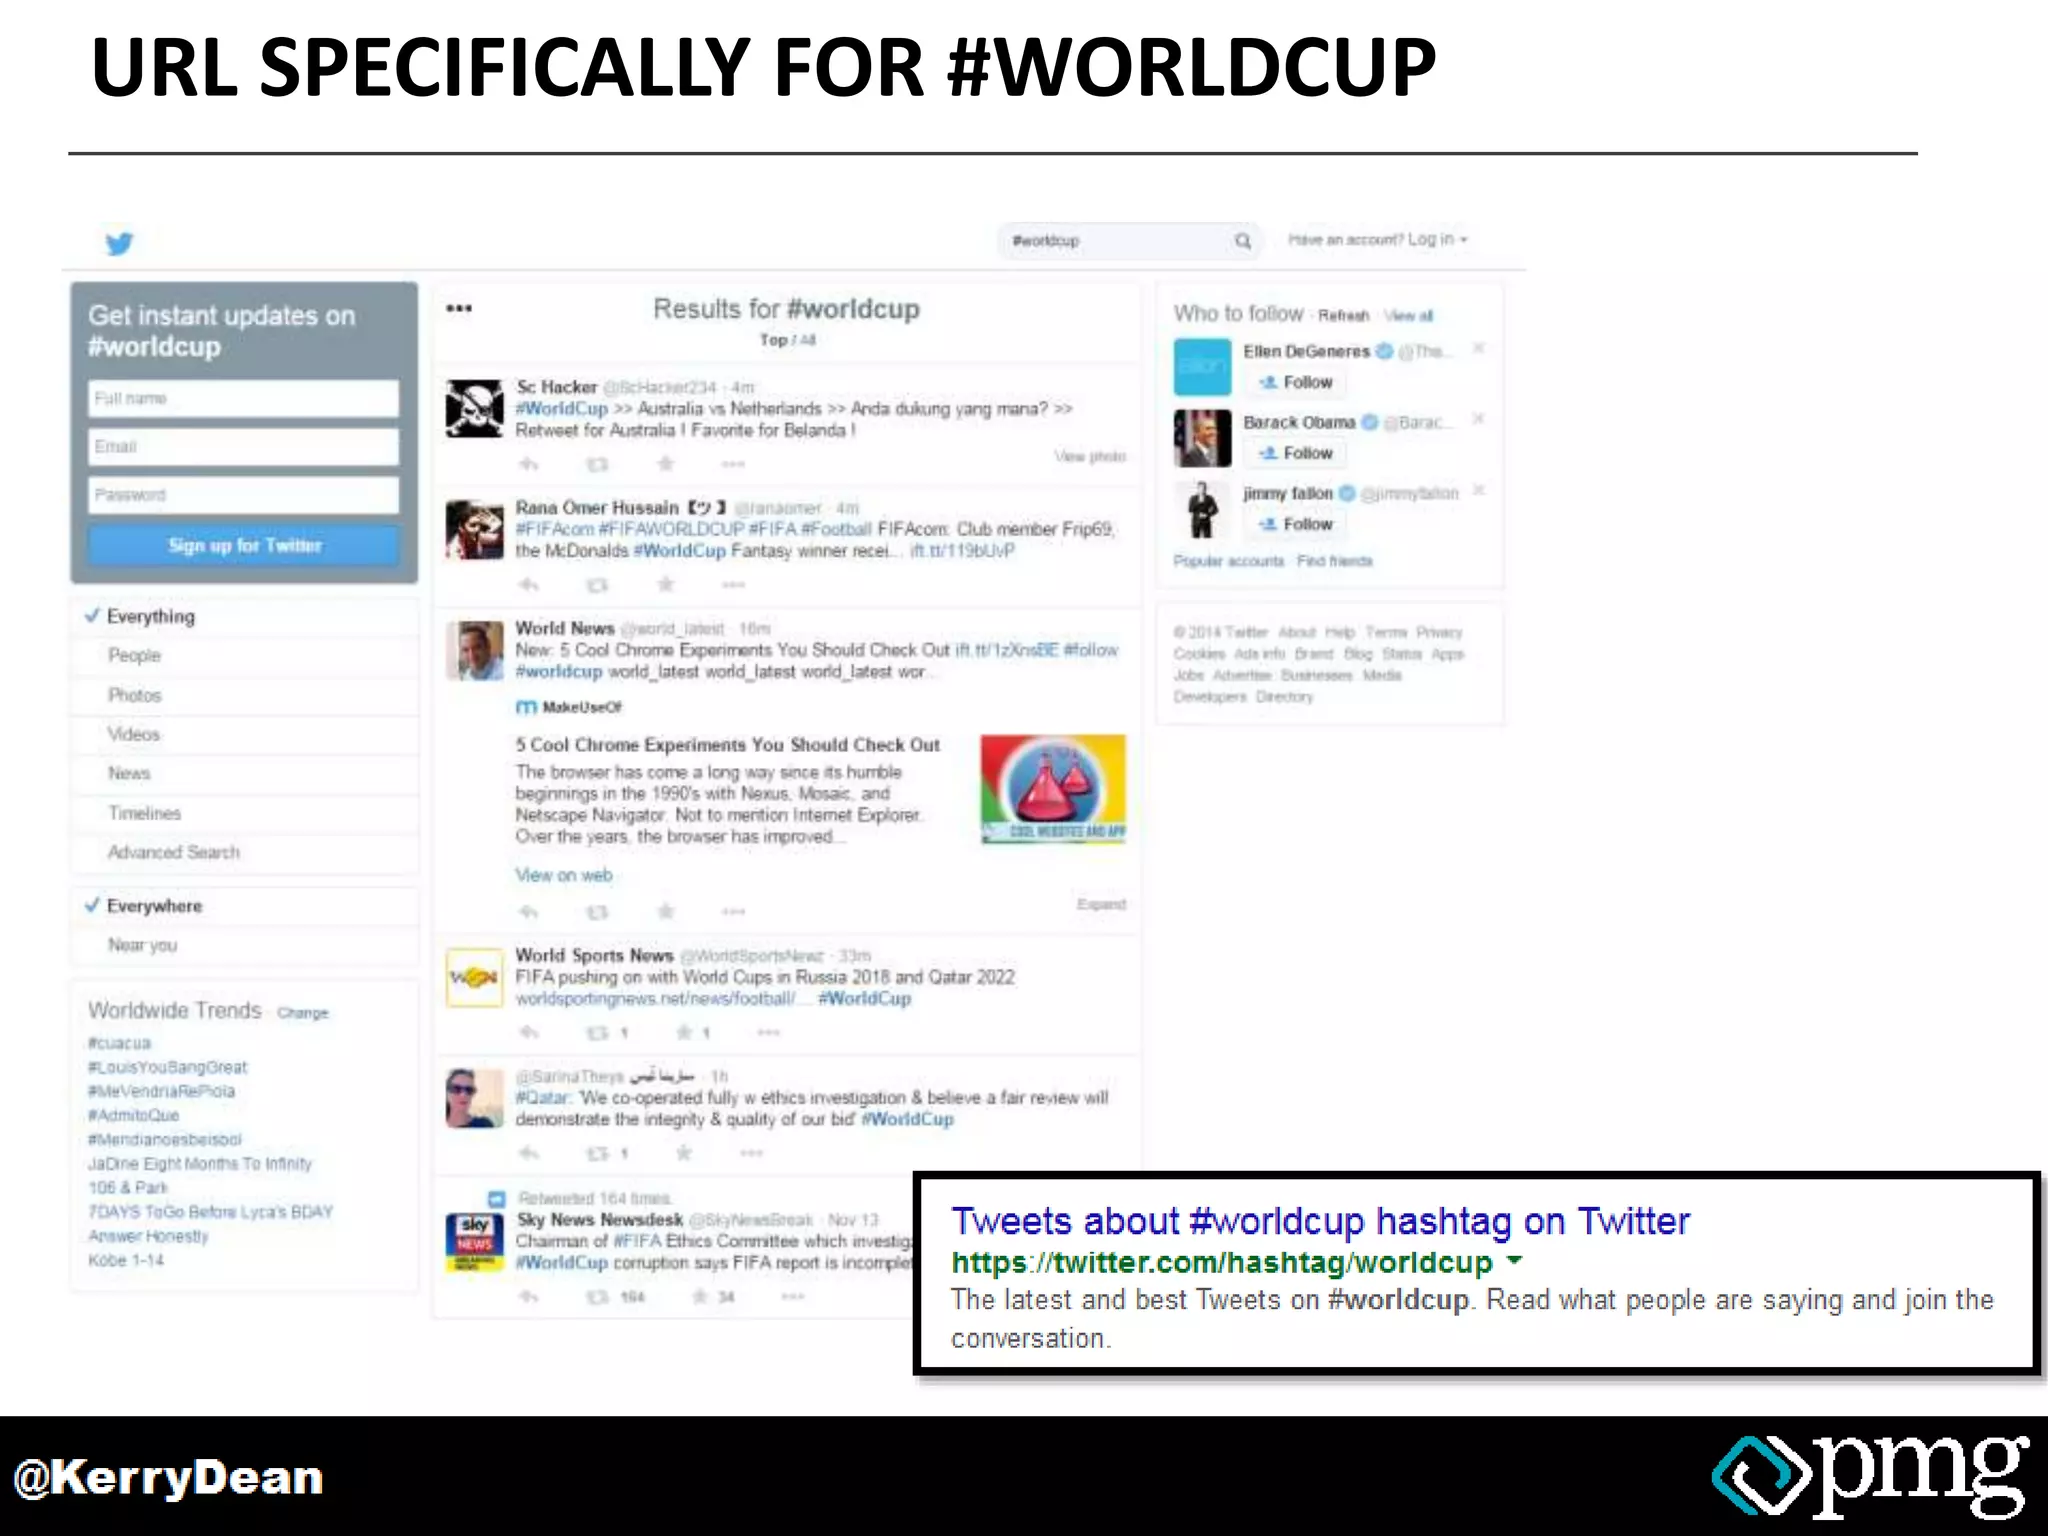The width and height of the screenshot is (2048, 1536).
Task: Open the Kobe 1-14 trend
Action: tap(126, 1260)
